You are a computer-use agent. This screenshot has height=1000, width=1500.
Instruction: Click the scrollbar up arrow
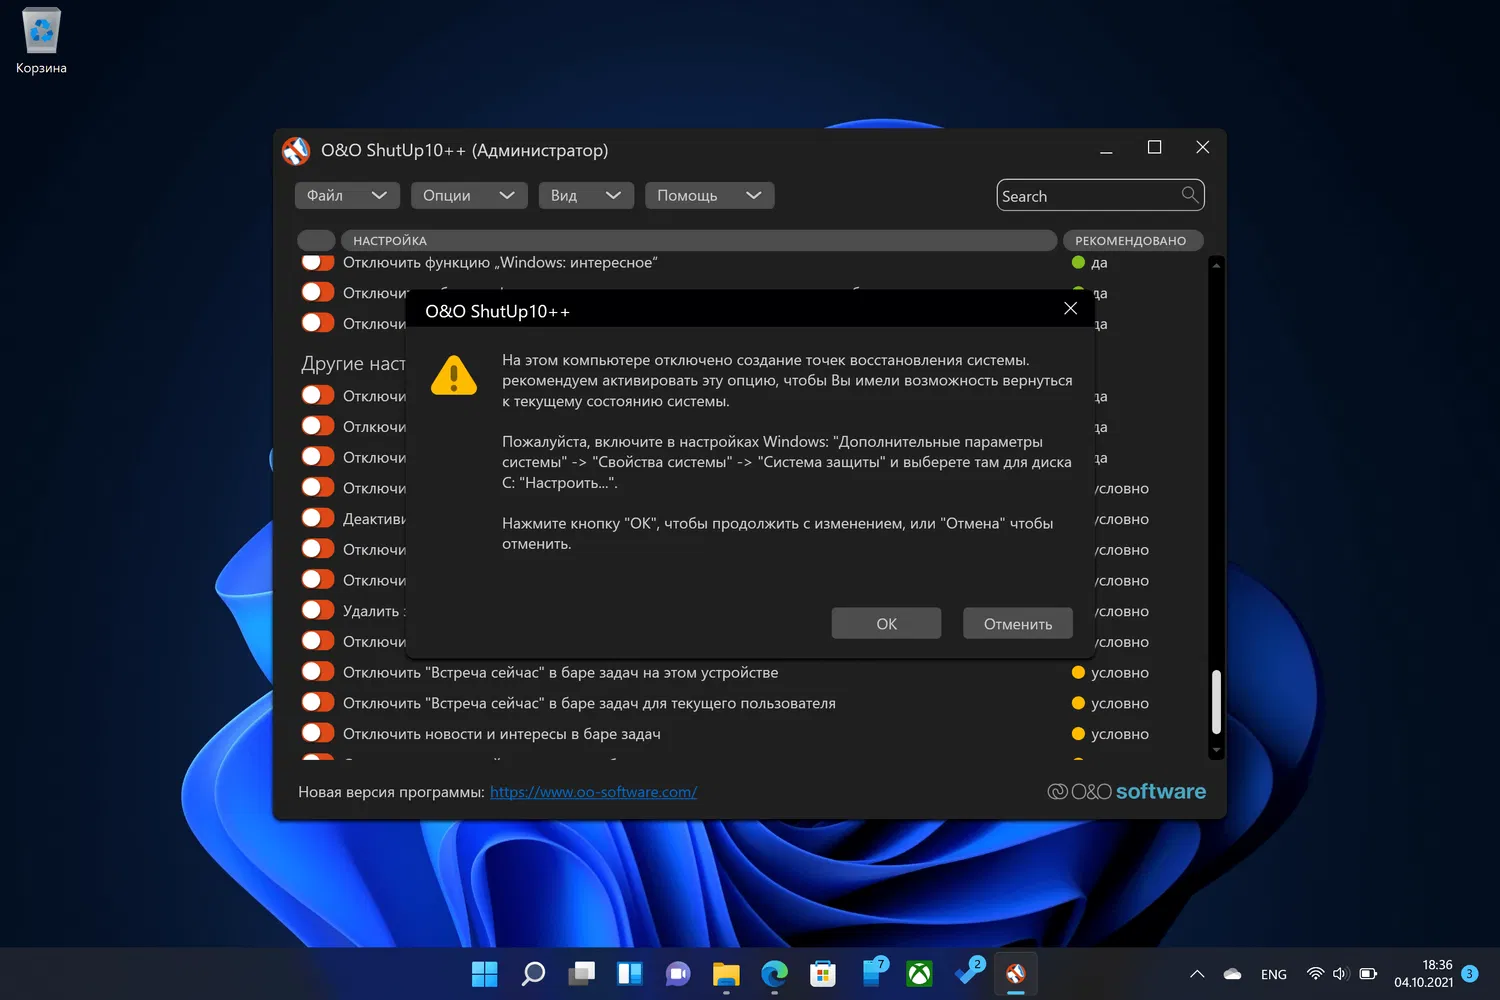(x=1216, y=265)
